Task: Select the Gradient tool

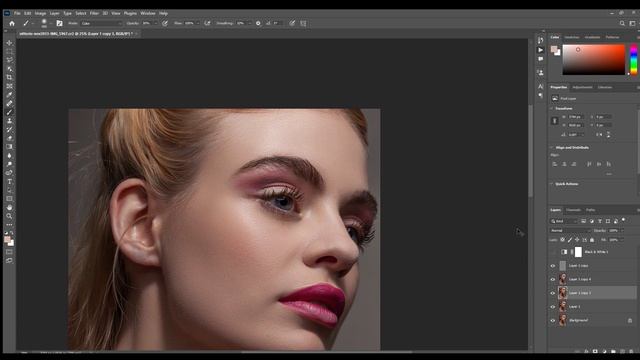Action: click(x=9, y=147)
